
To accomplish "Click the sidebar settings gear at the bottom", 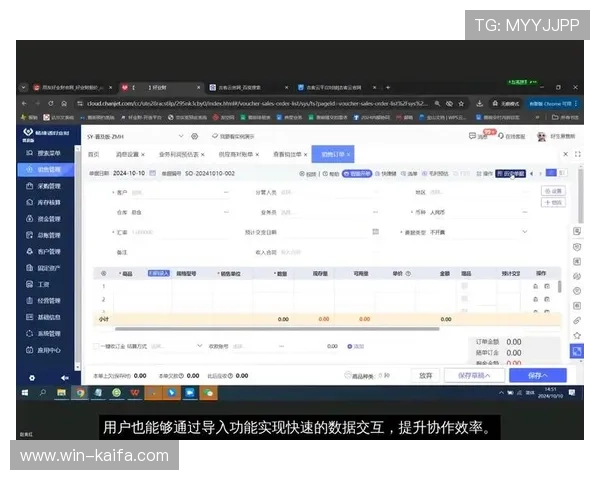I will 32,378.
